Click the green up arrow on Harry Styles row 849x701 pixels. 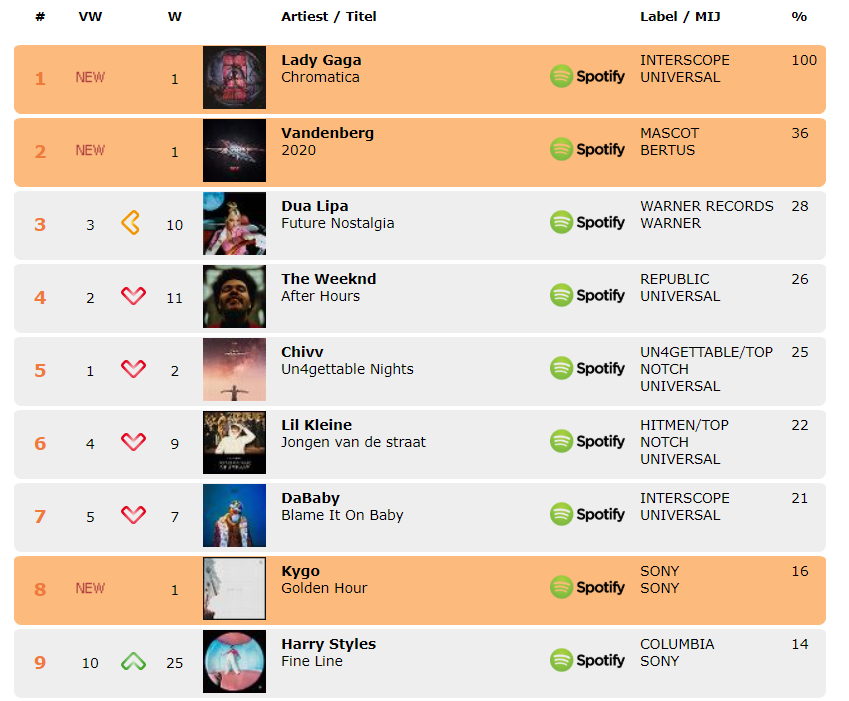point(133,661)
